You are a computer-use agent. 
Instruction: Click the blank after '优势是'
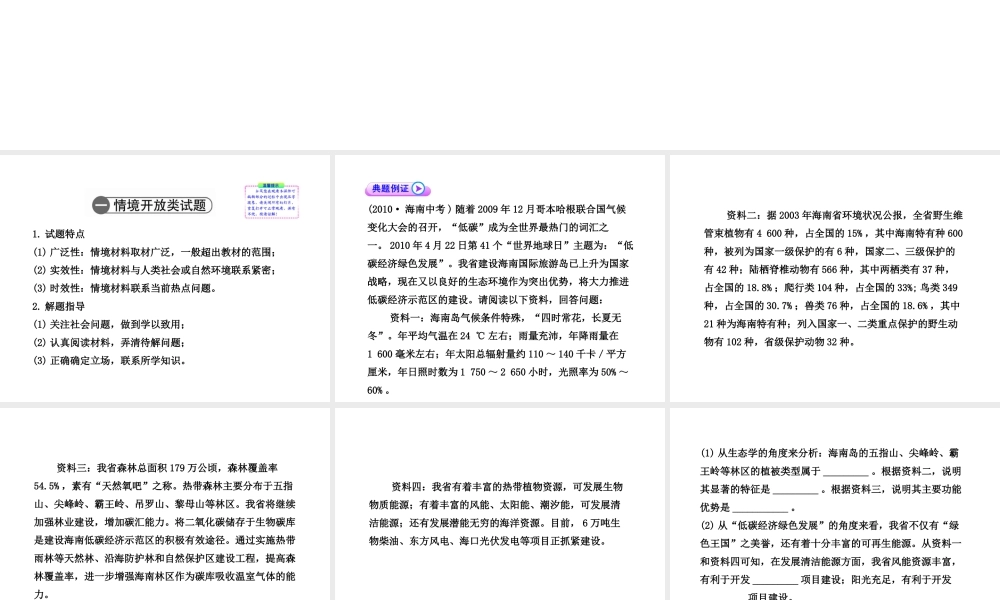point(760,508)
